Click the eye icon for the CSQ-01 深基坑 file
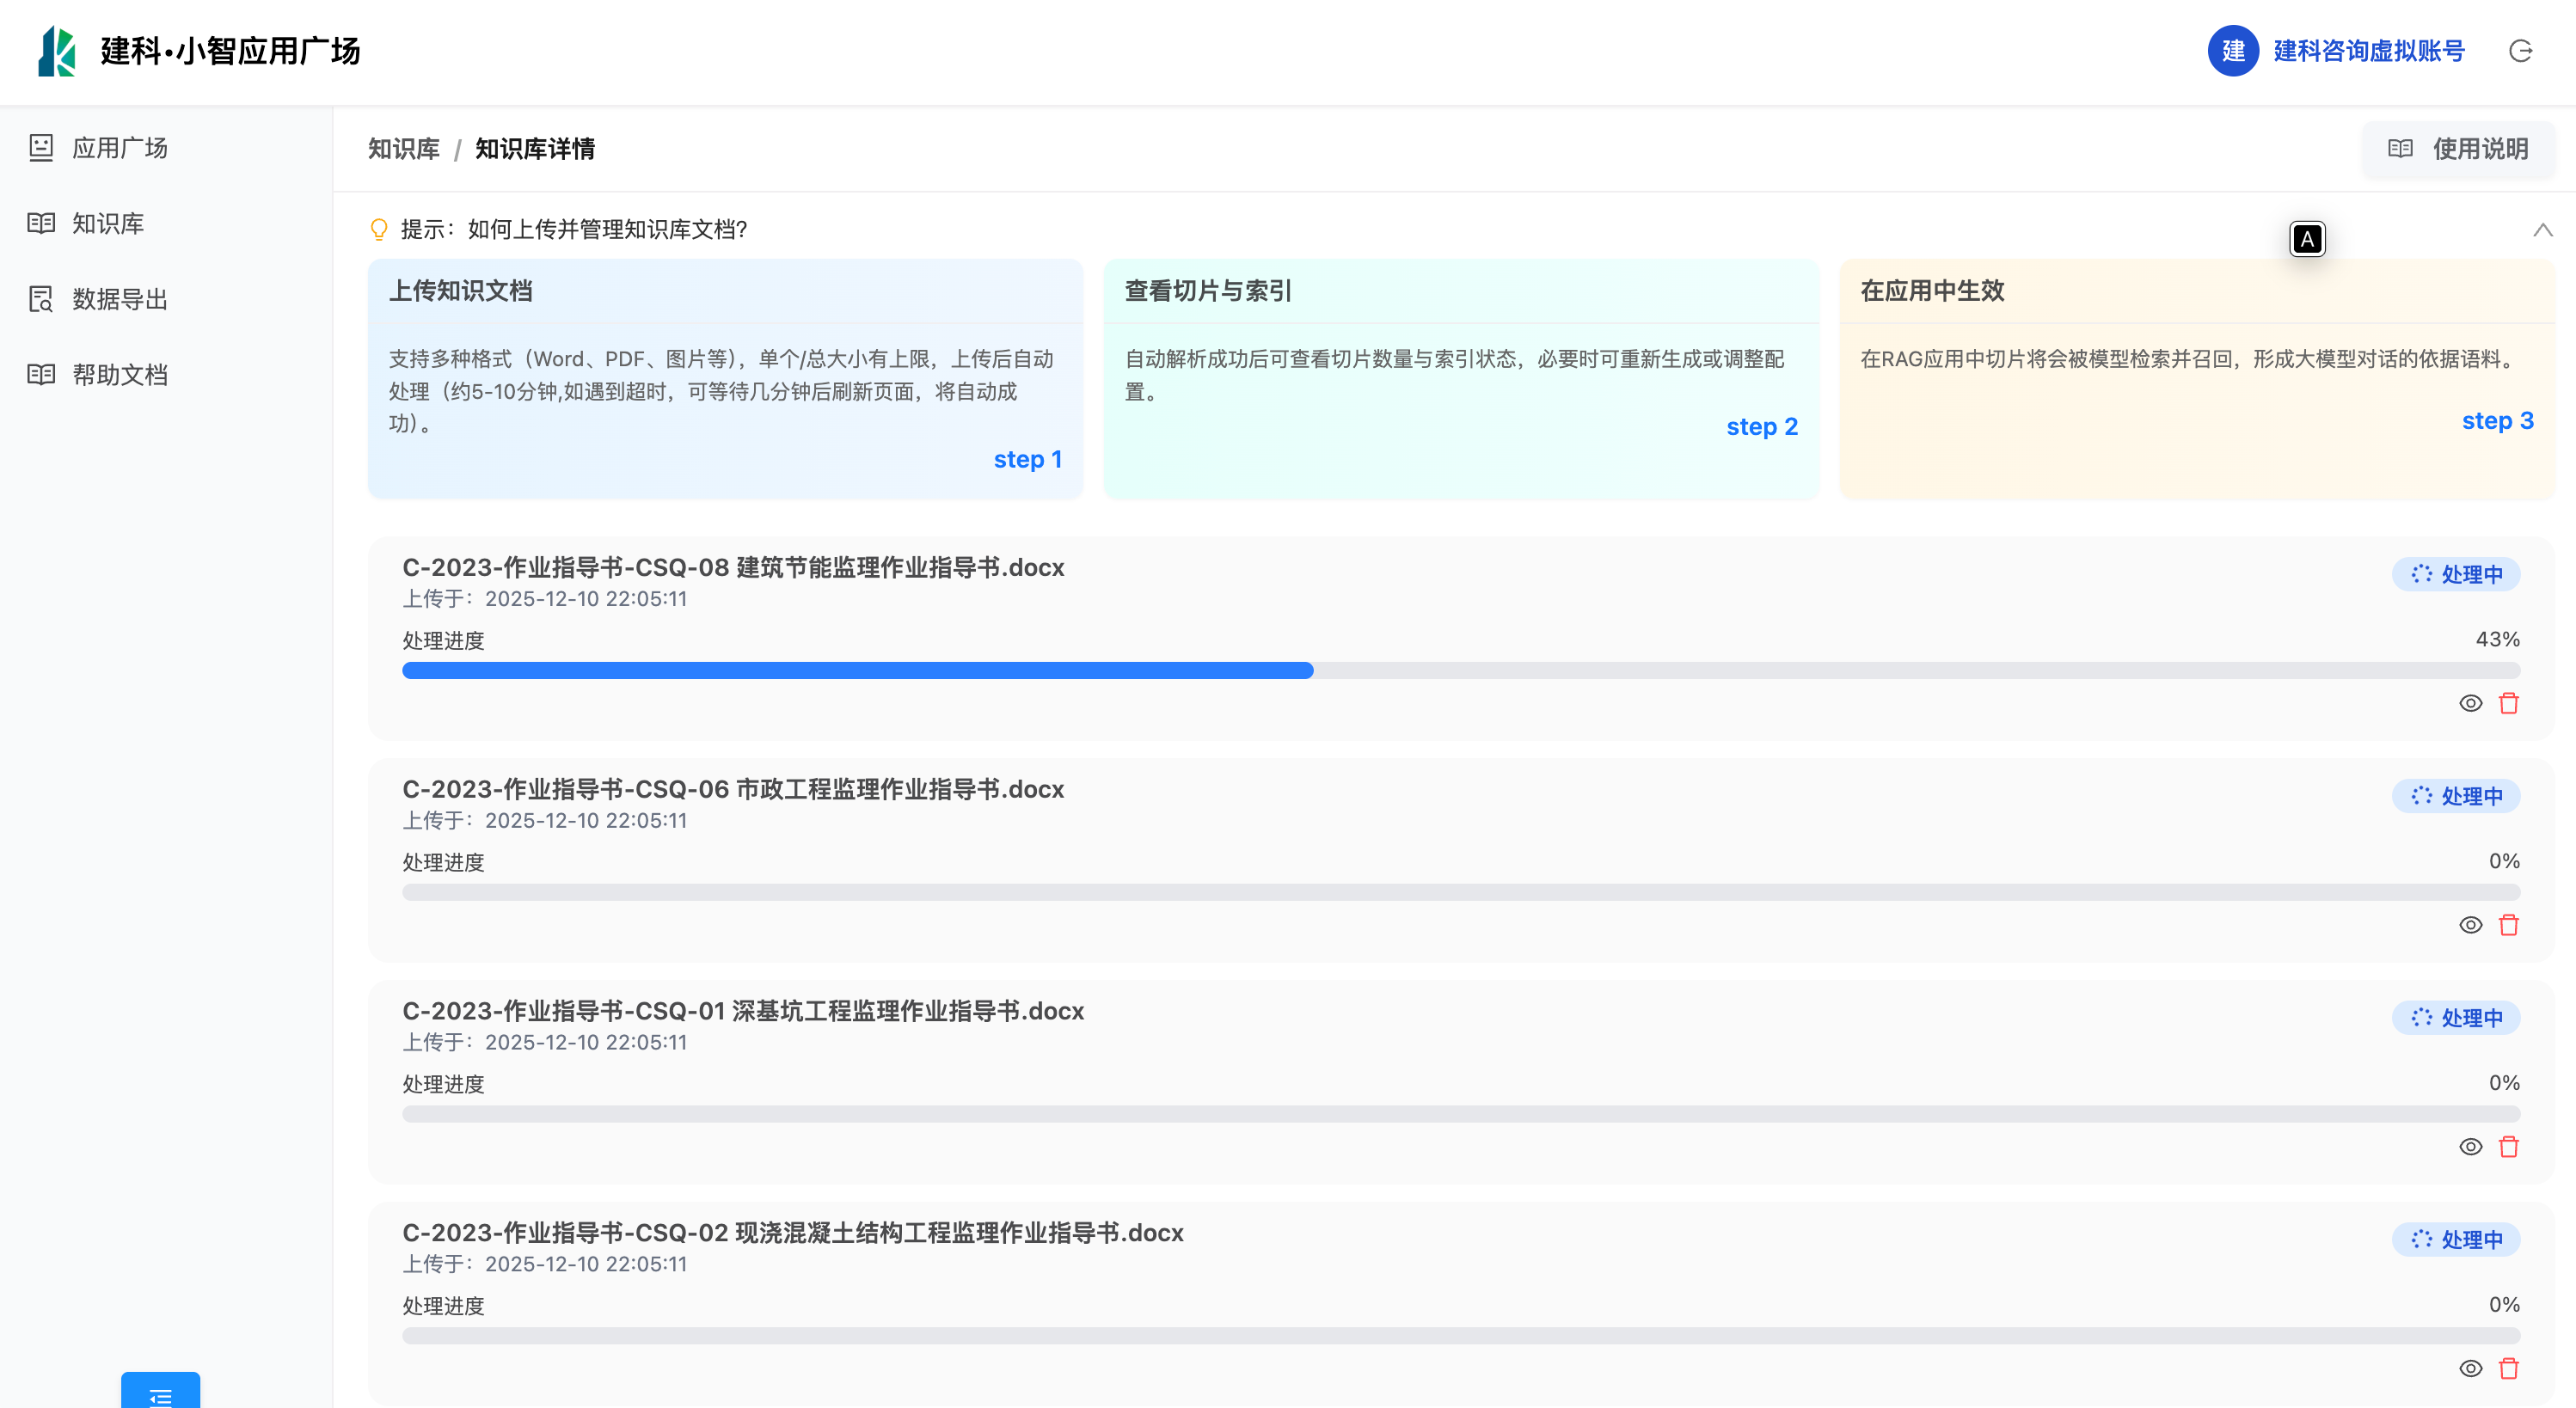This screenshot has width=2576, height=1408. 2470,1147
